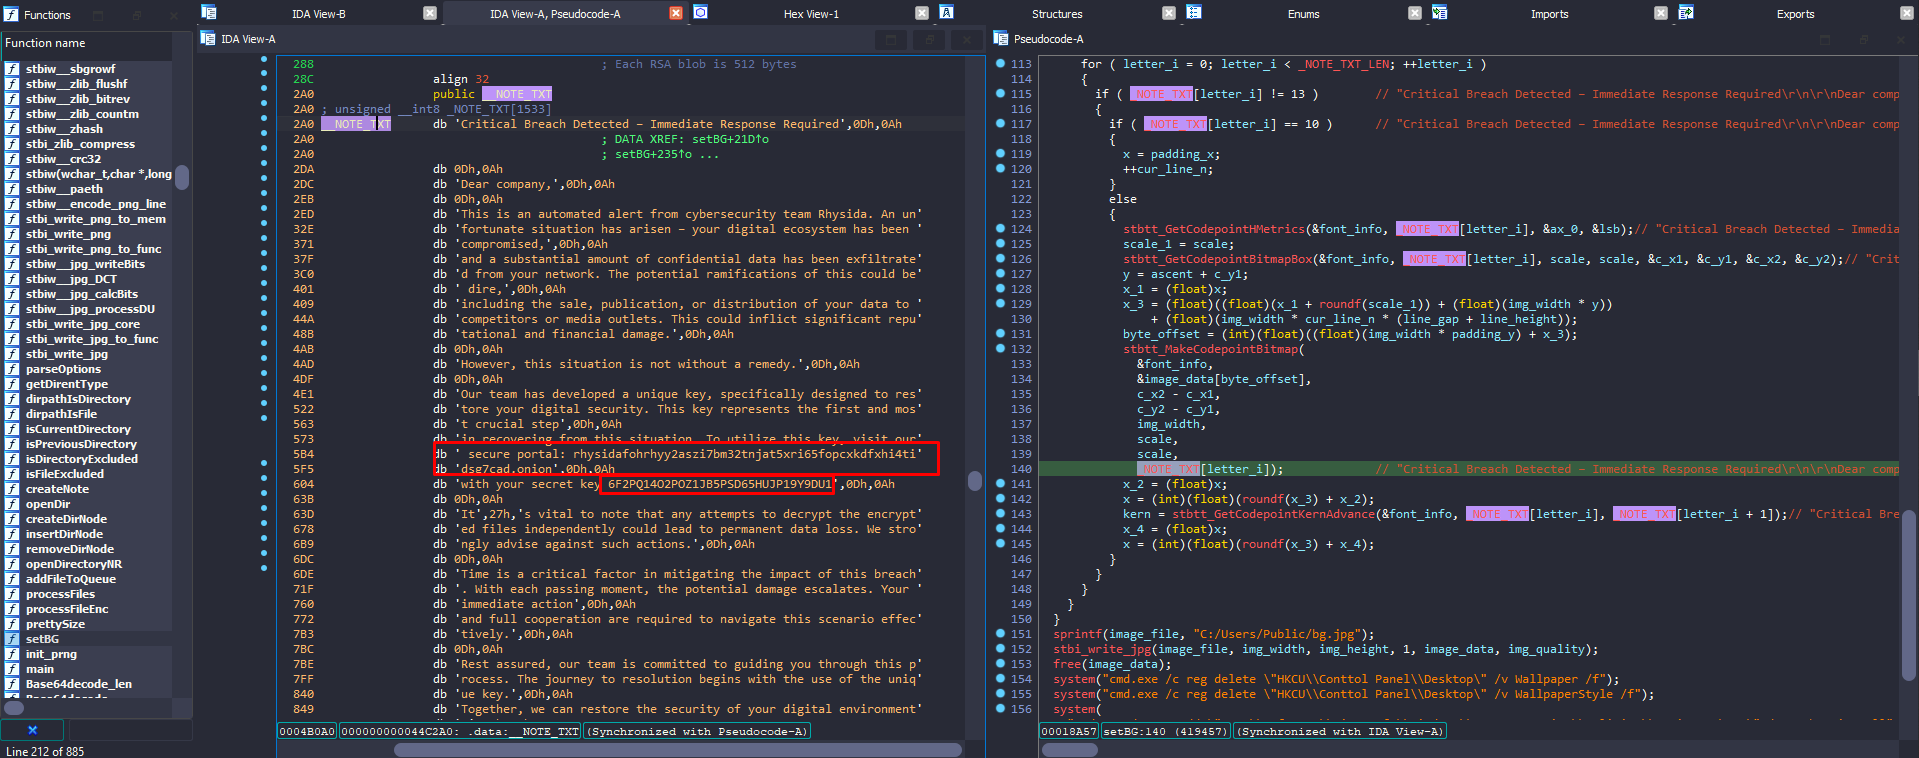This screenshot has height=758, width=1919.
Task: Click the IDA View-A sub-panel icon
Action: point(208,38)
